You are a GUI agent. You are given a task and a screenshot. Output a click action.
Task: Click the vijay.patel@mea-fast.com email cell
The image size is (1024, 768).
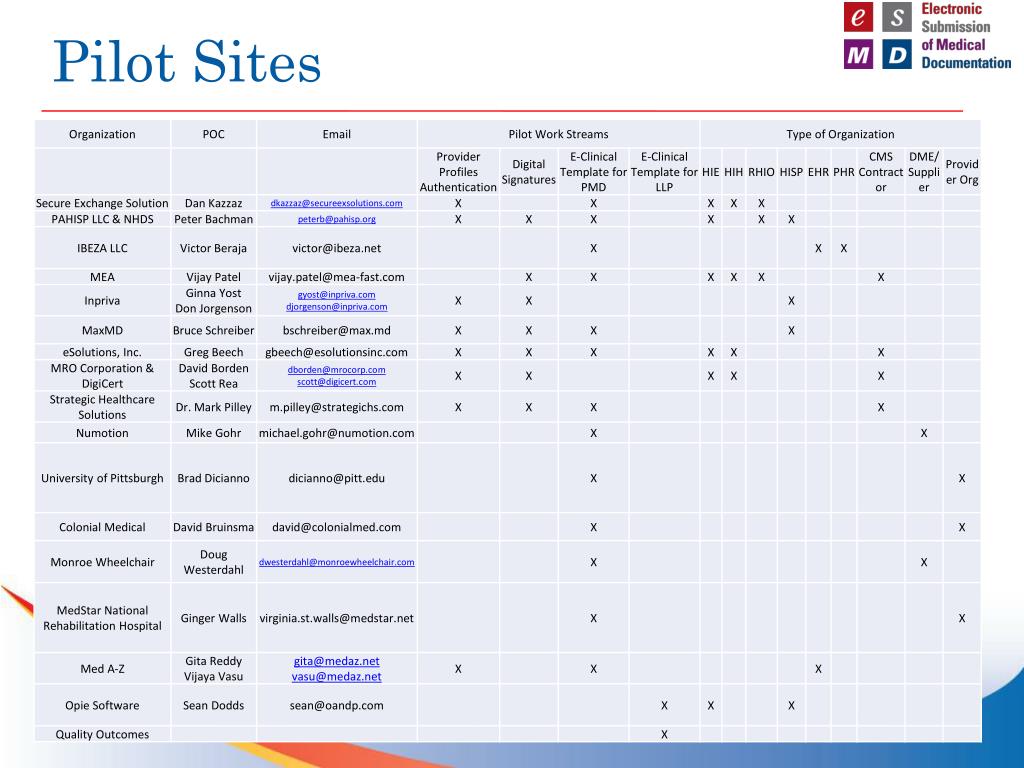[x=336, y=277]
